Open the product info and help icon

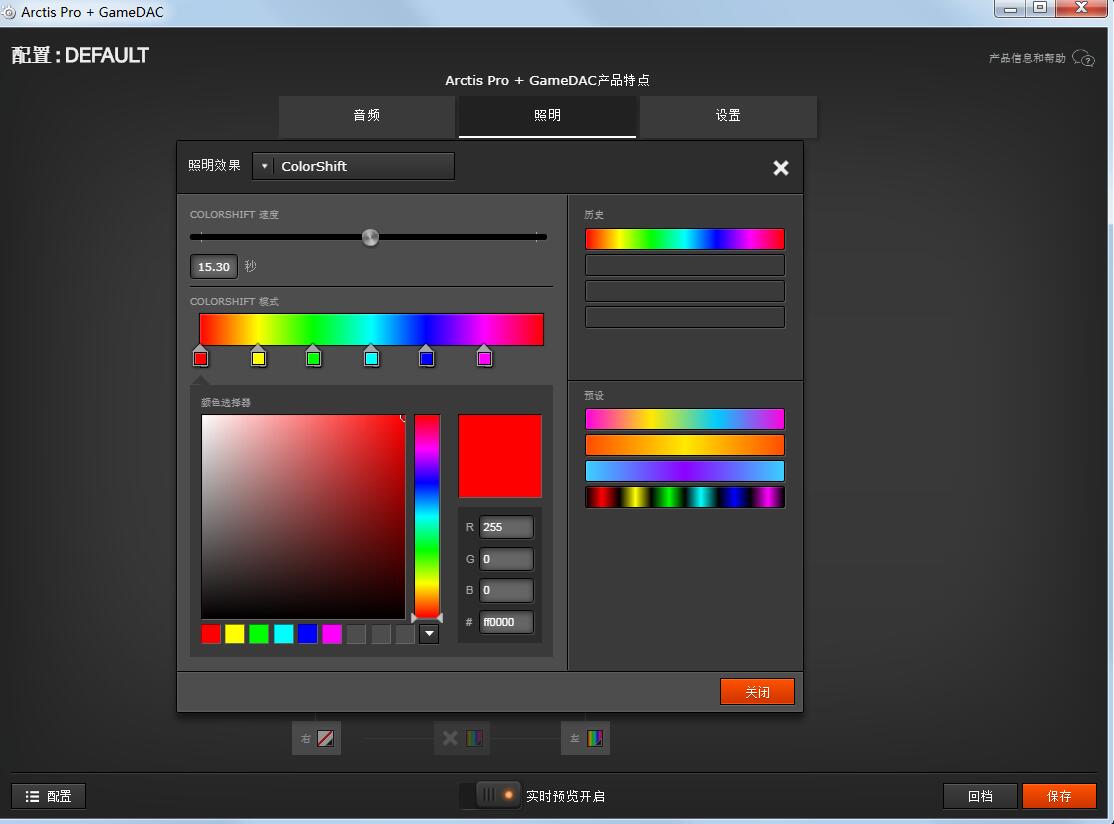point(1083,58)
